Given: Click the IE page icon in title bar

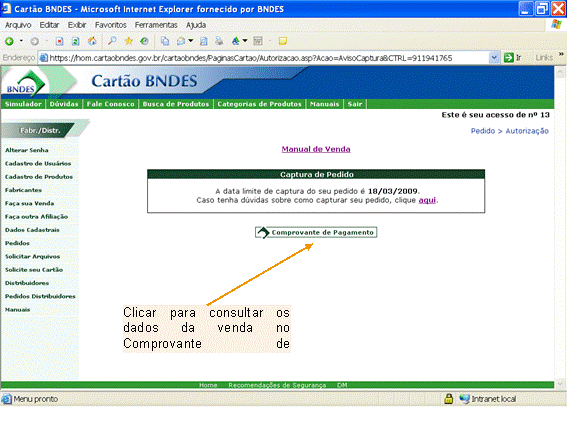Looking at the screenshot, I should coord(6,9).
